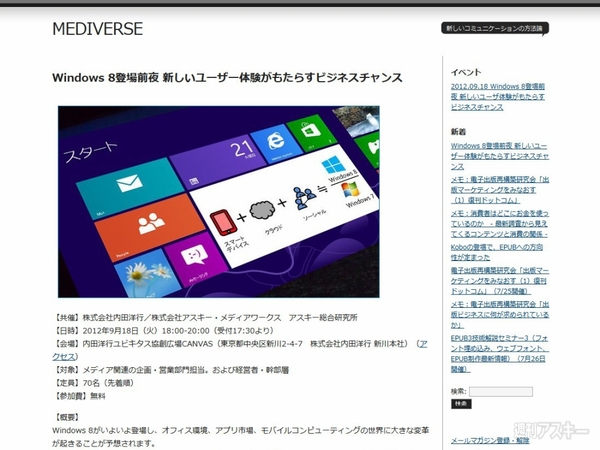Screen dimensions: 600x450
Task: Open EPUB3技術解説セミナー3 (7月26日開催) link
Action: [x=499, y=354]
